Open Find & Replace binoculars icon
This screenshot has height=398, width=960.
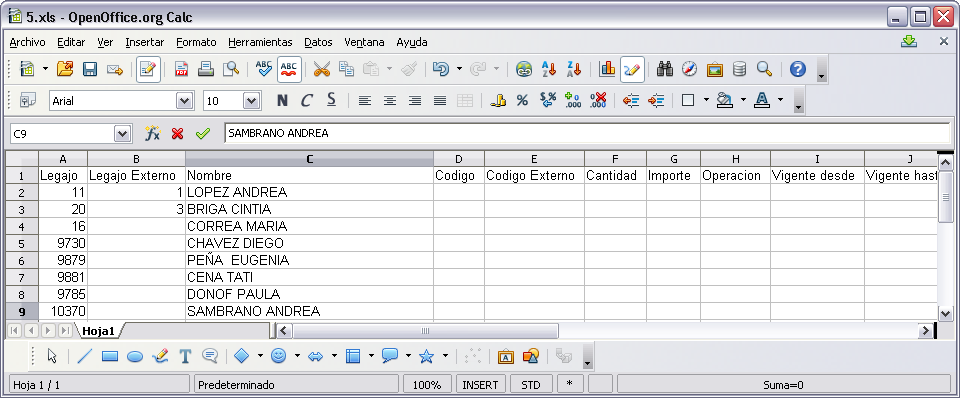point(665,69)
